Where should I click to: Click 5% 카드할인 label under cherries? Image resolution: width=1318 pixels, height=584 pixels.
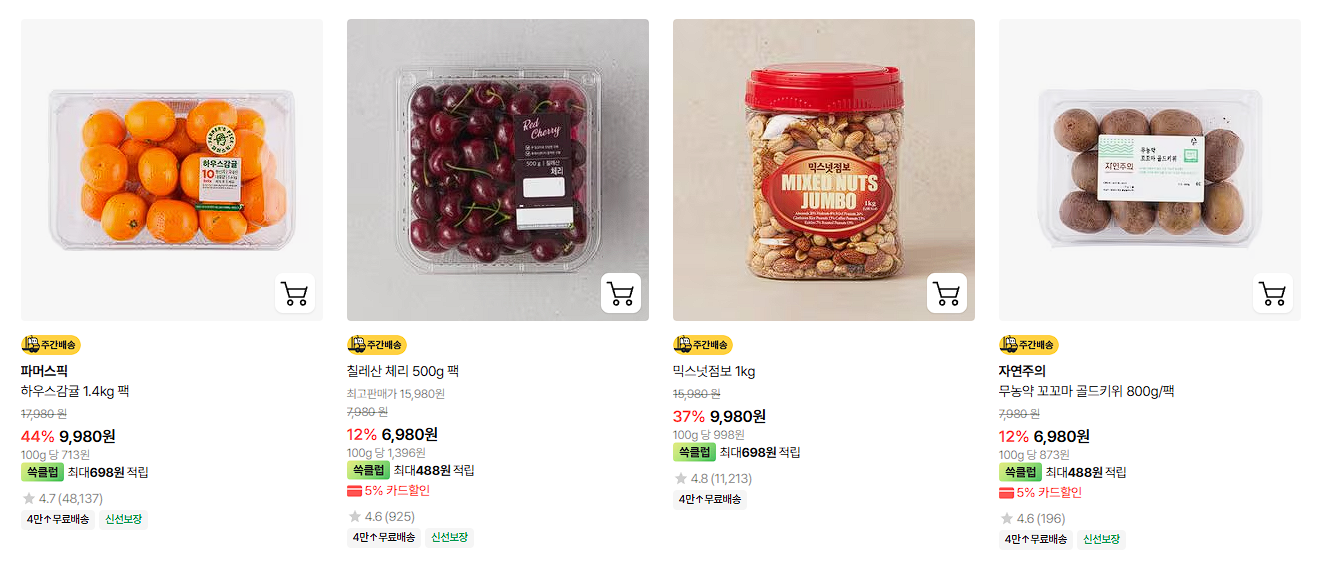point(389,491)
